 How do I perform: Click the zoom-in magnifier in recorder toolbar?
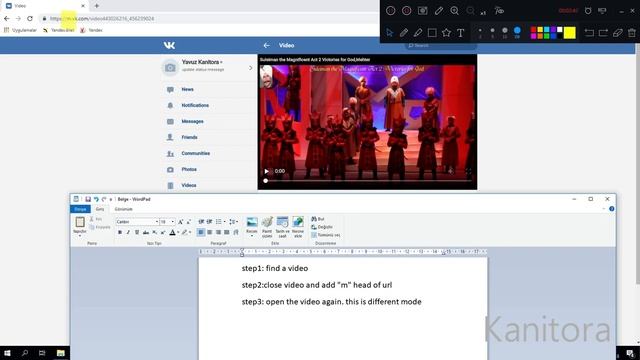(x=454, y=11)
